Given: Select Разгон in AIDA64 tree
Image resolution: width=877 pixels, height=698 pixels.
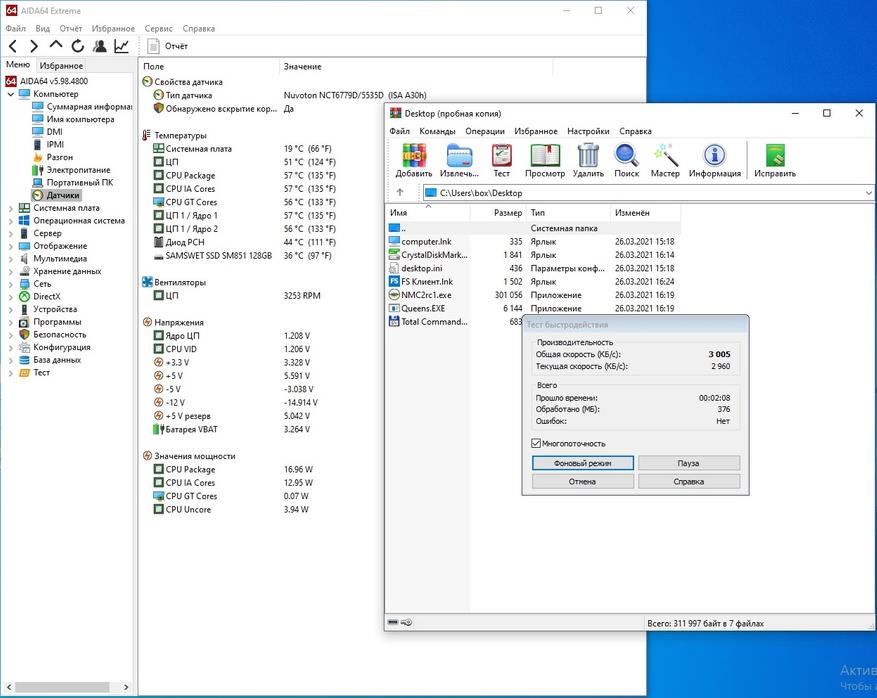Looking at the screenshot, I should click(53, 157).
